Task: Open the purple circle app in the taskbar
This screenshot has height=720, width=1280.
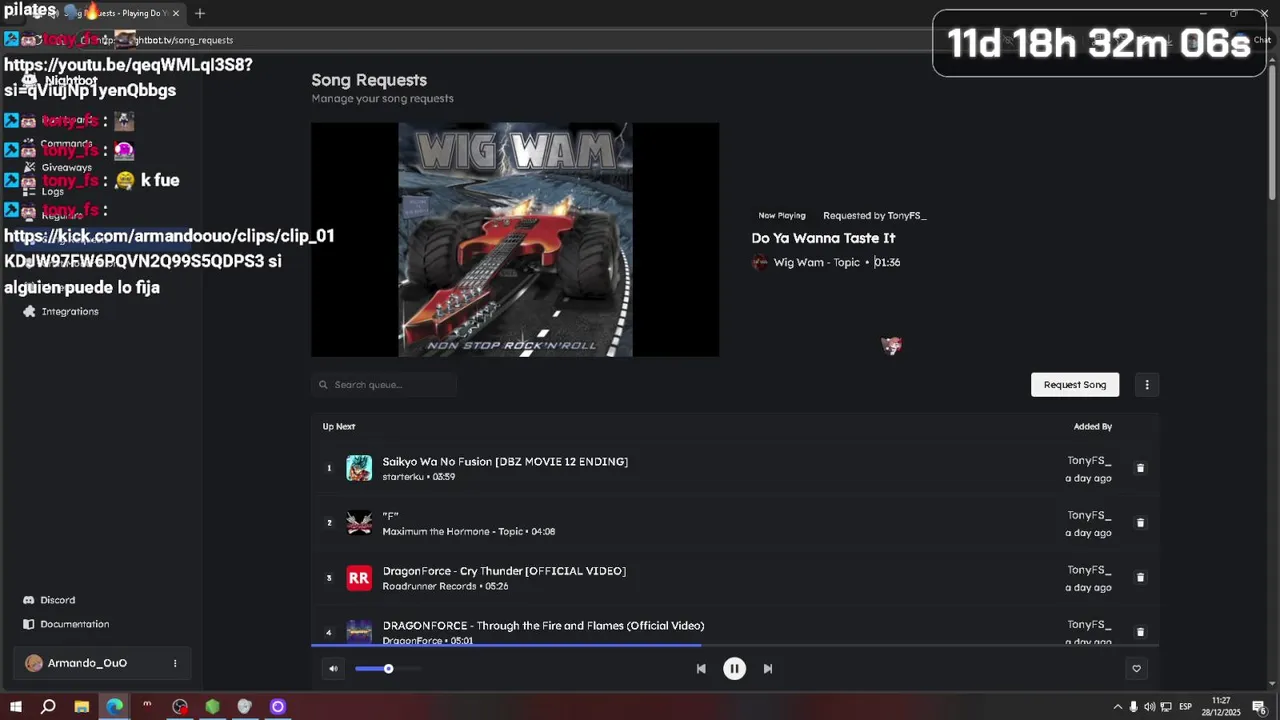Action: 278,707
